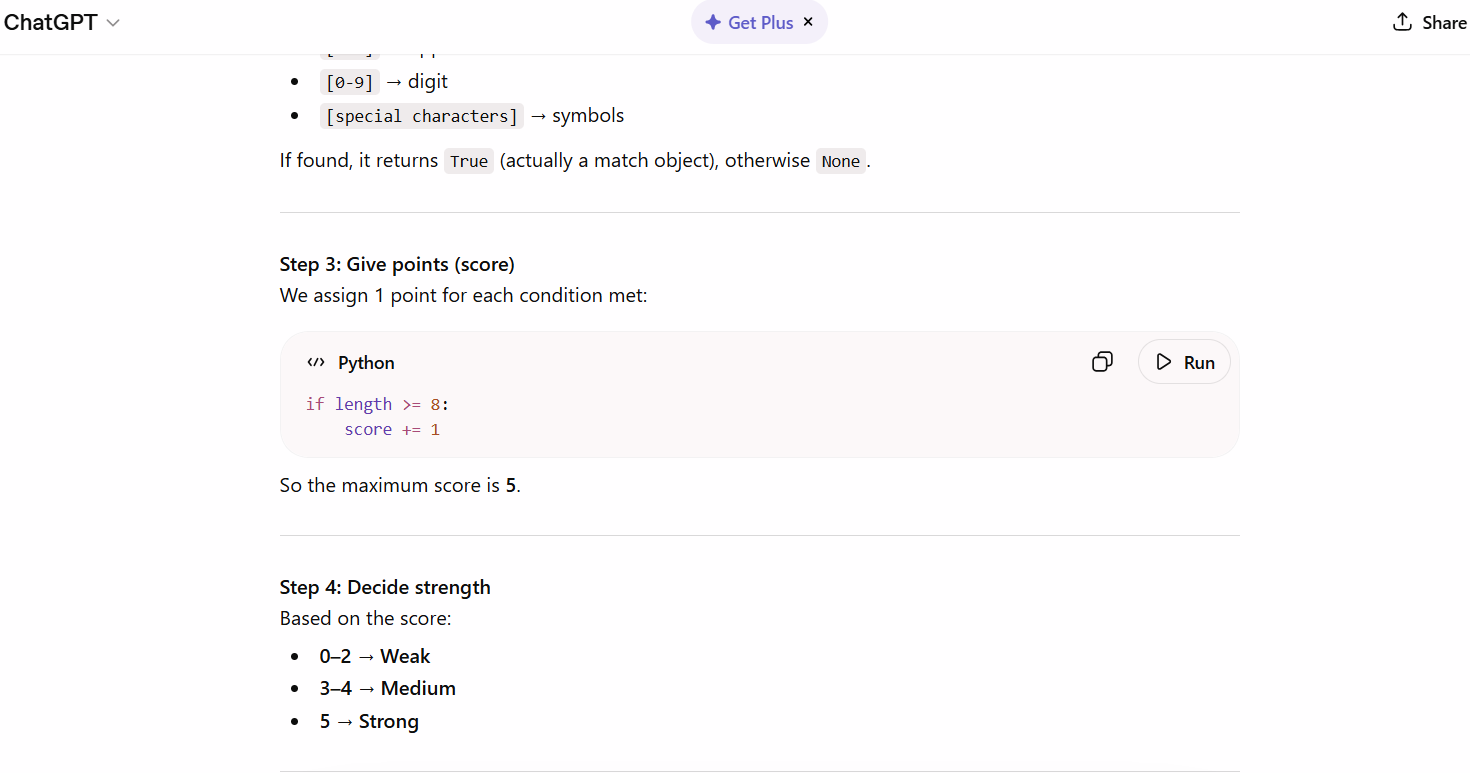
Task: Click the "→ digit" text
Action: [417, 82]
